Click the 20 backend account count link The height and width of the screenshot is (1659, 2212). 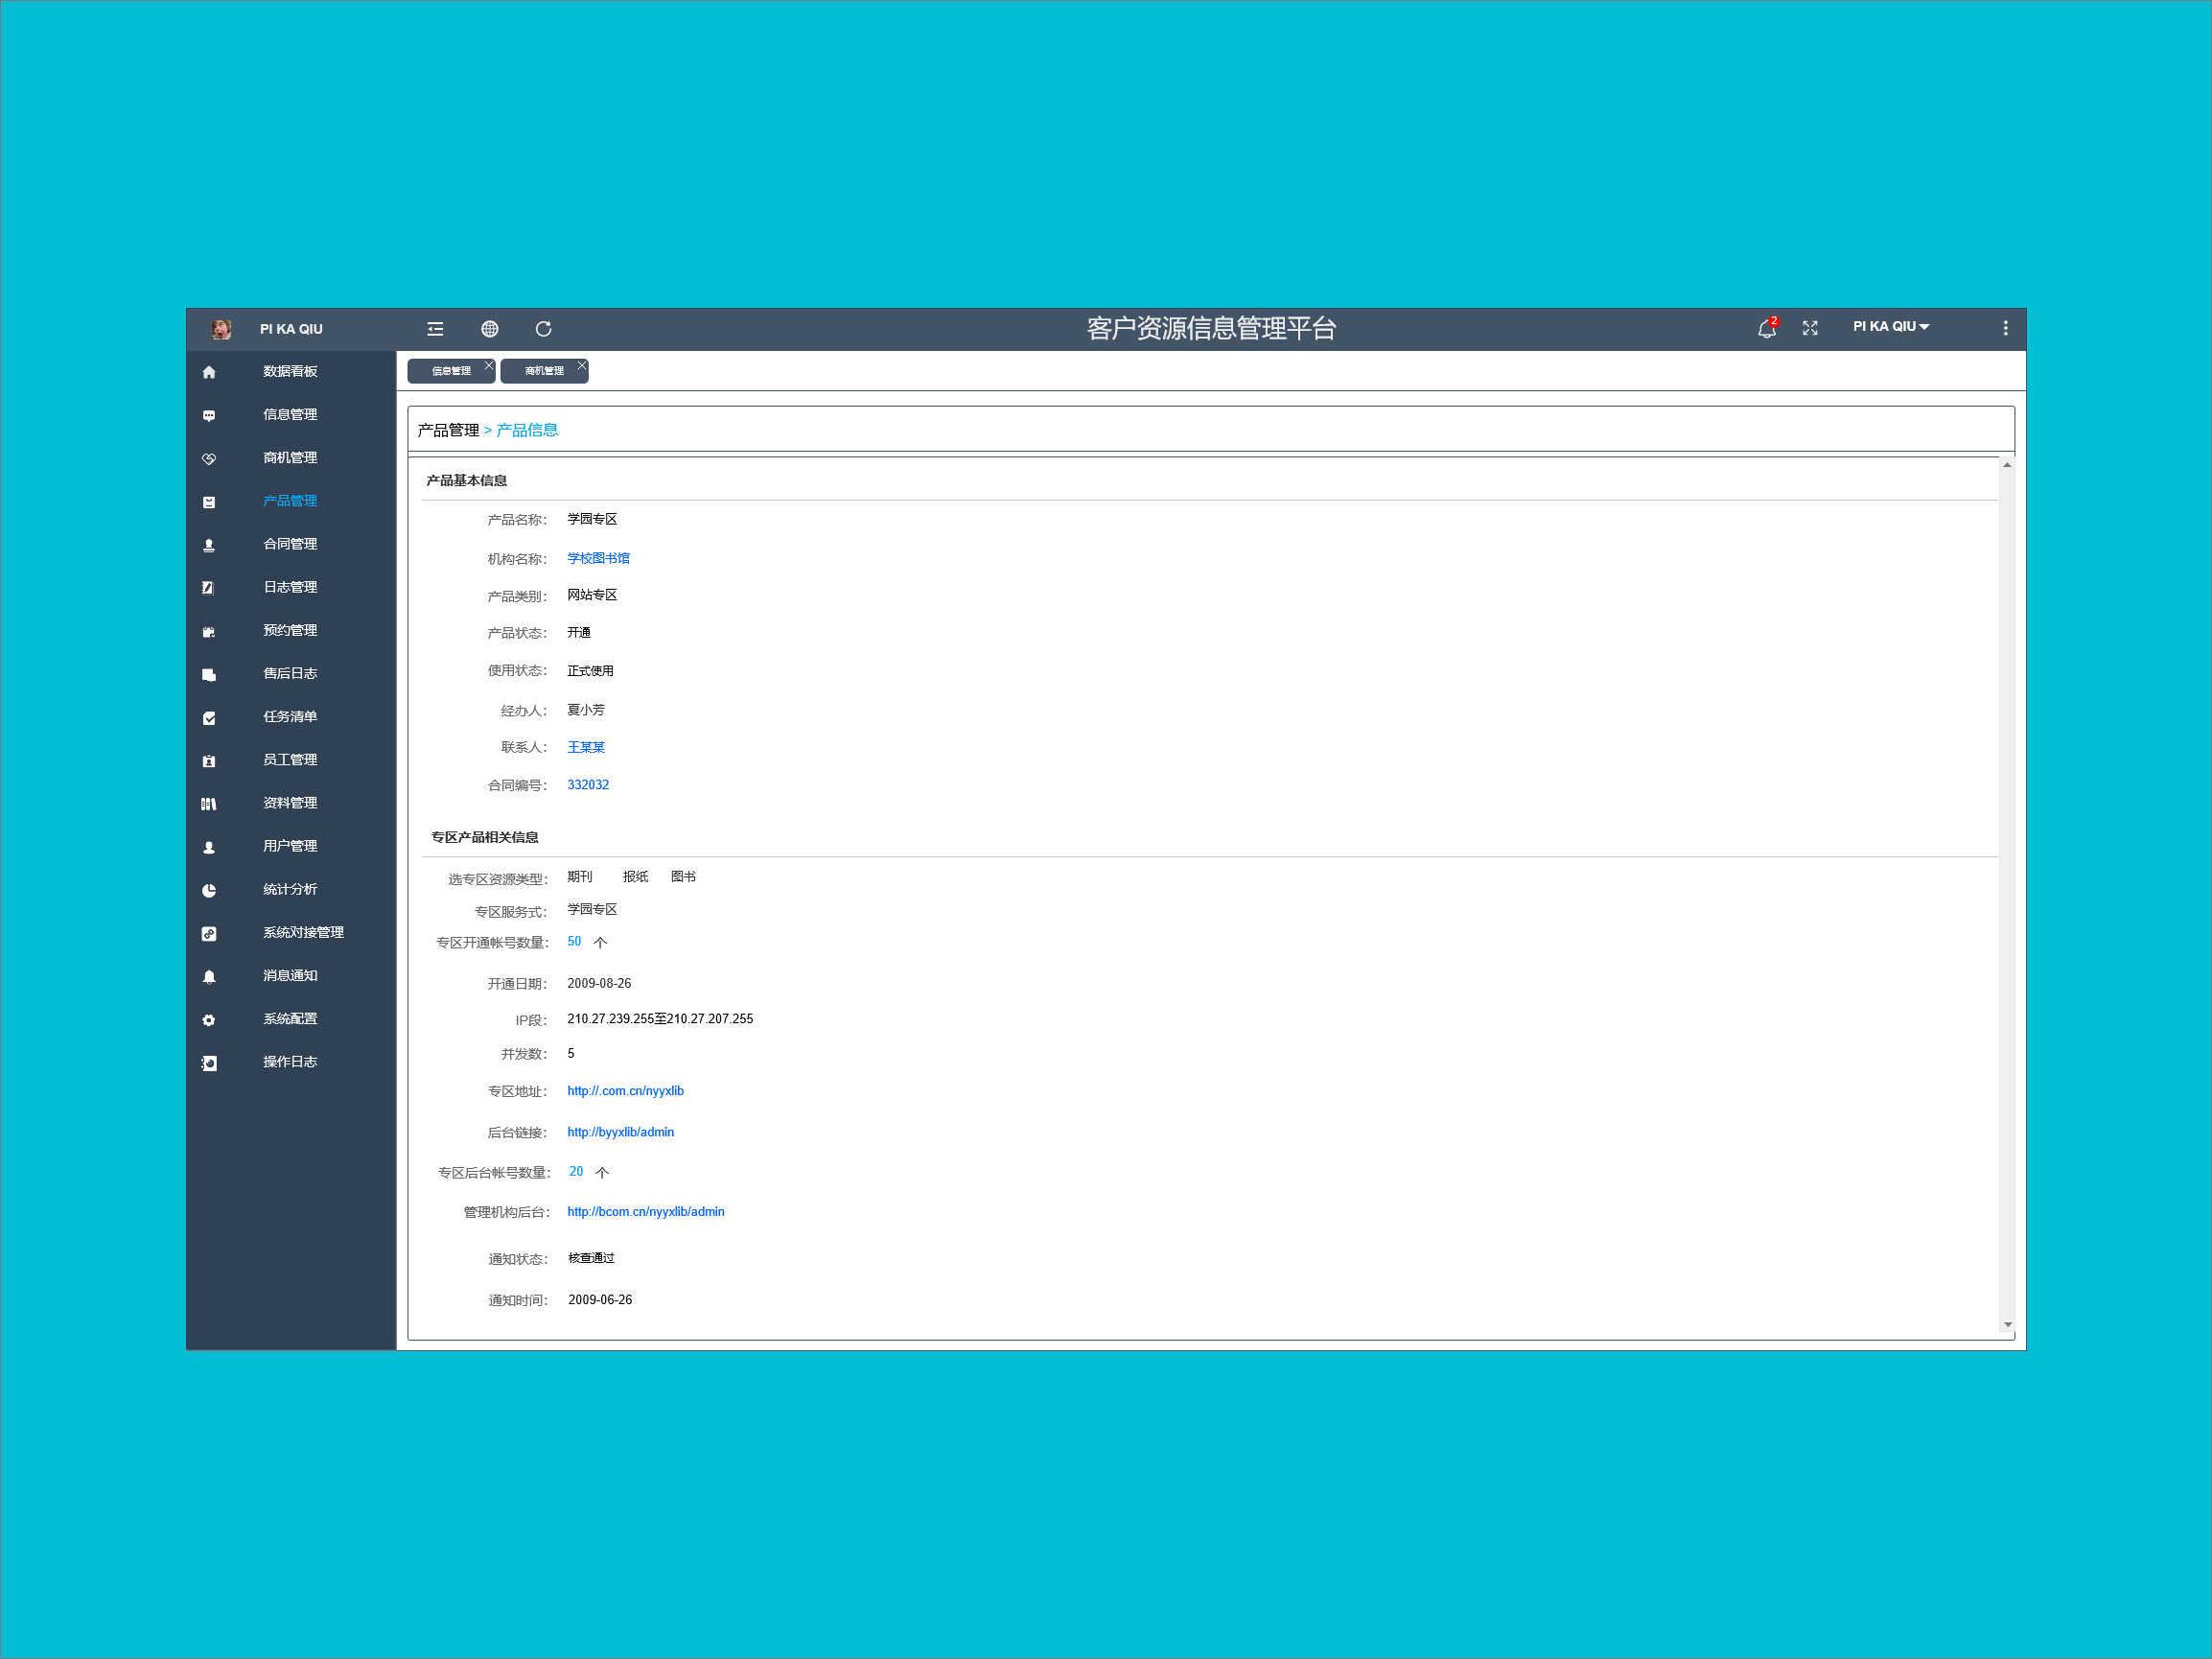[x=576, y=1171]
